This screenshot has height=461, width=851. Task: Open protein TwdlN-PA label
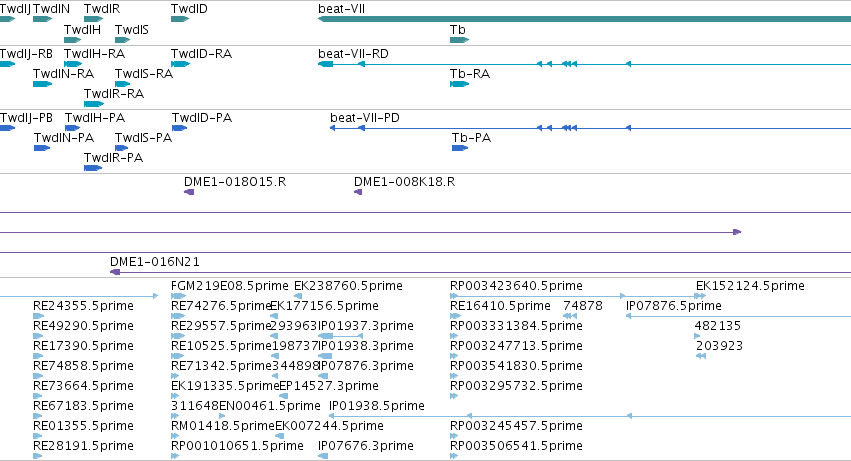pyautogui.click(x=64, y=138)
